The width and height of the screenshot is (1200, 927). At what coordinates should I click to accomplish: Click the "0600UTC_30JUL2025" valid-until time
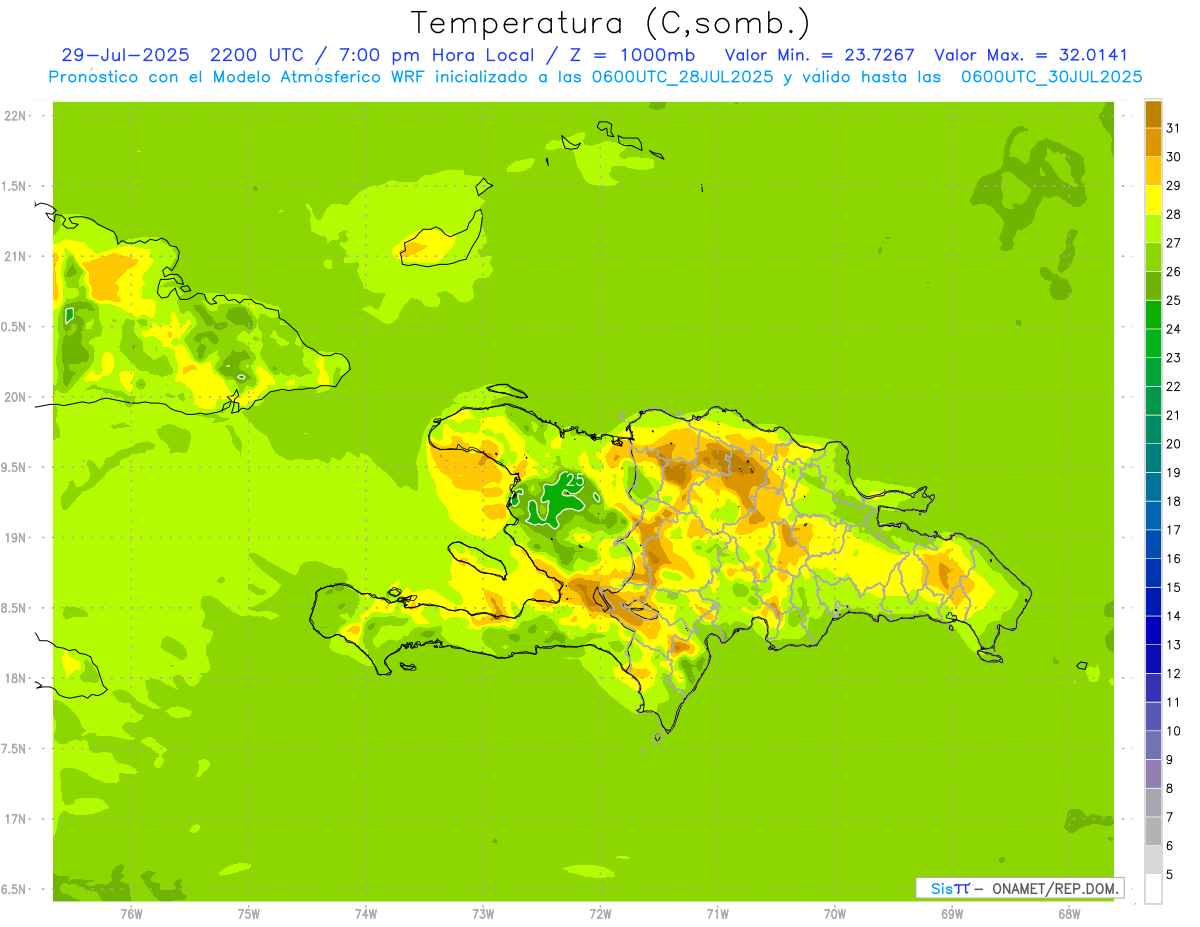click(1052, 77)
